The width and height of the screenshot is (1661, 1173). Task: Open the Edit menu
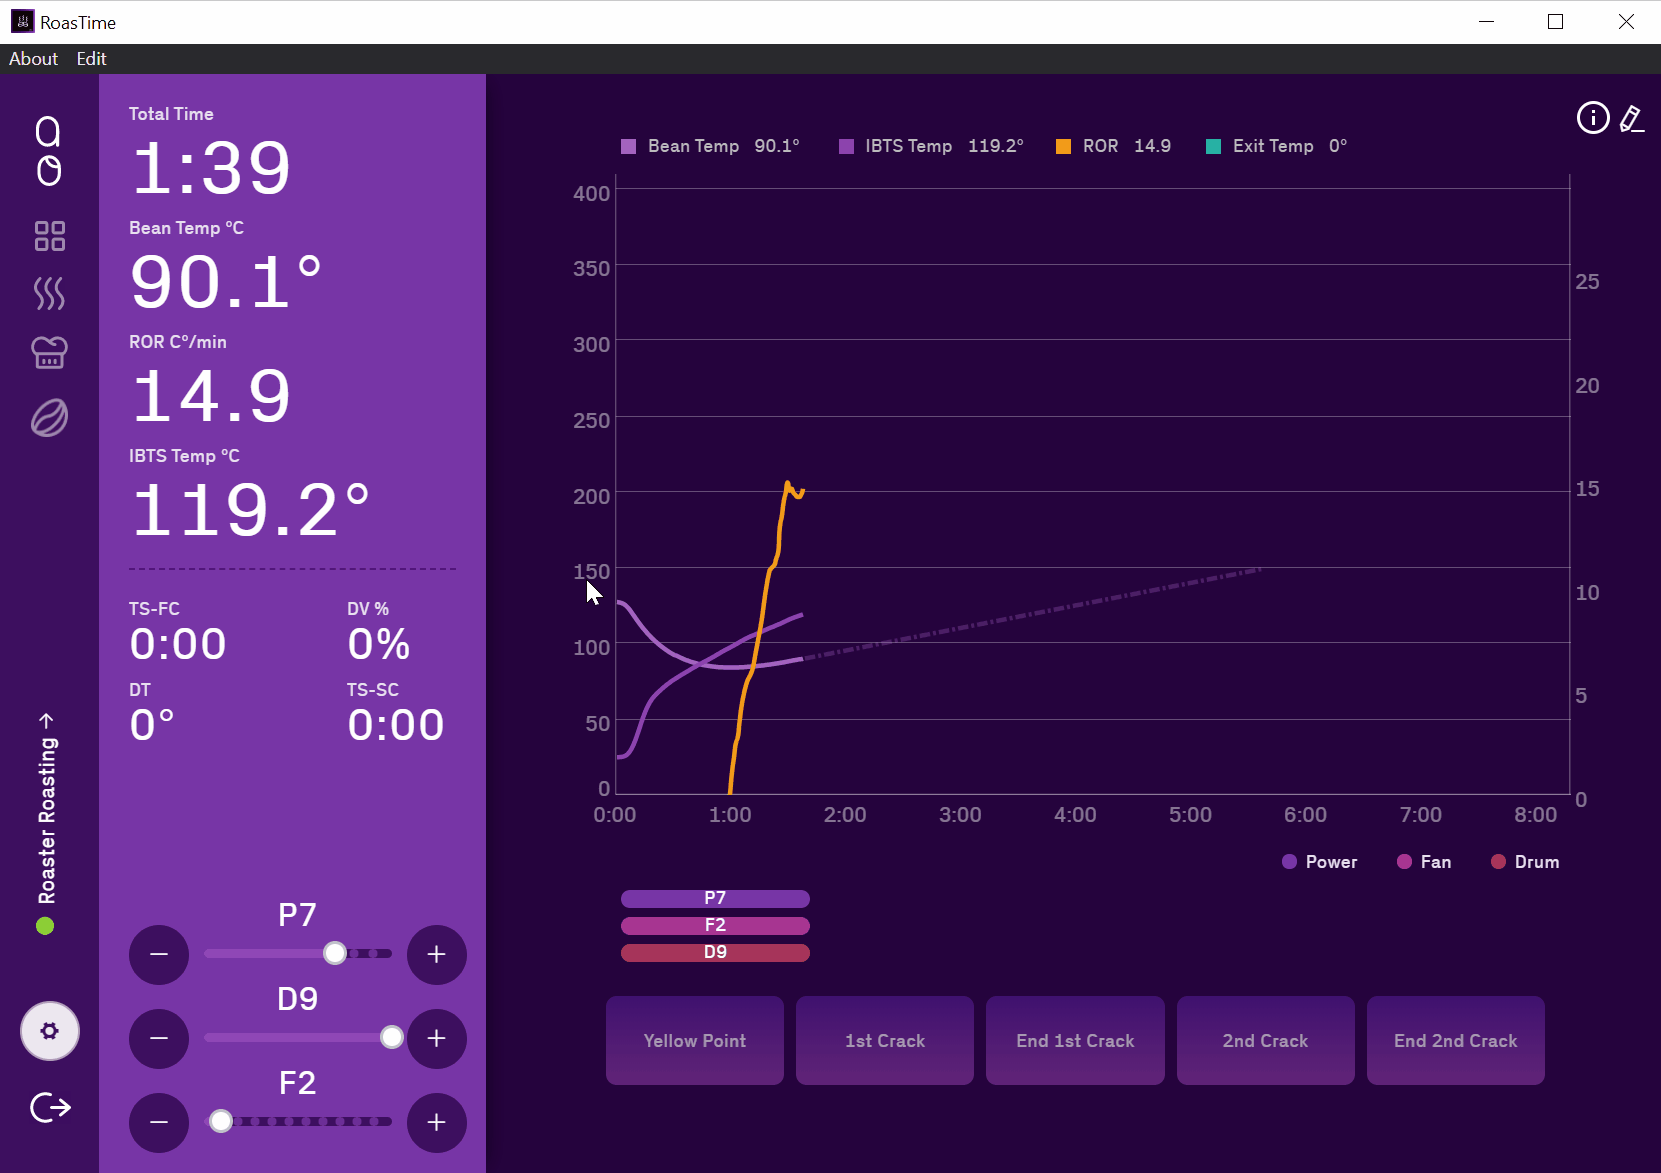pos(91,59)
